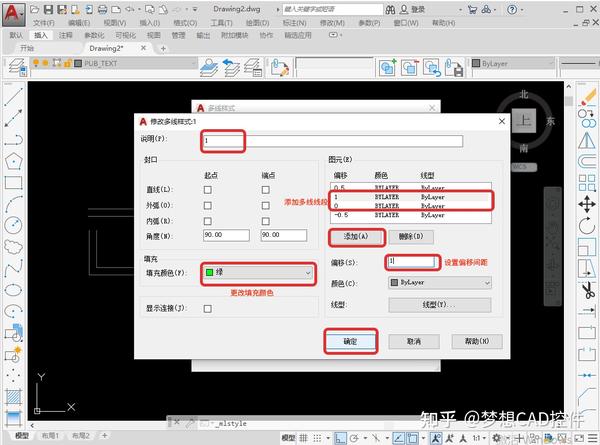This screenshot has width=600, height=445.
Task: Click the 取消 button
Action: tap(414, 341)
